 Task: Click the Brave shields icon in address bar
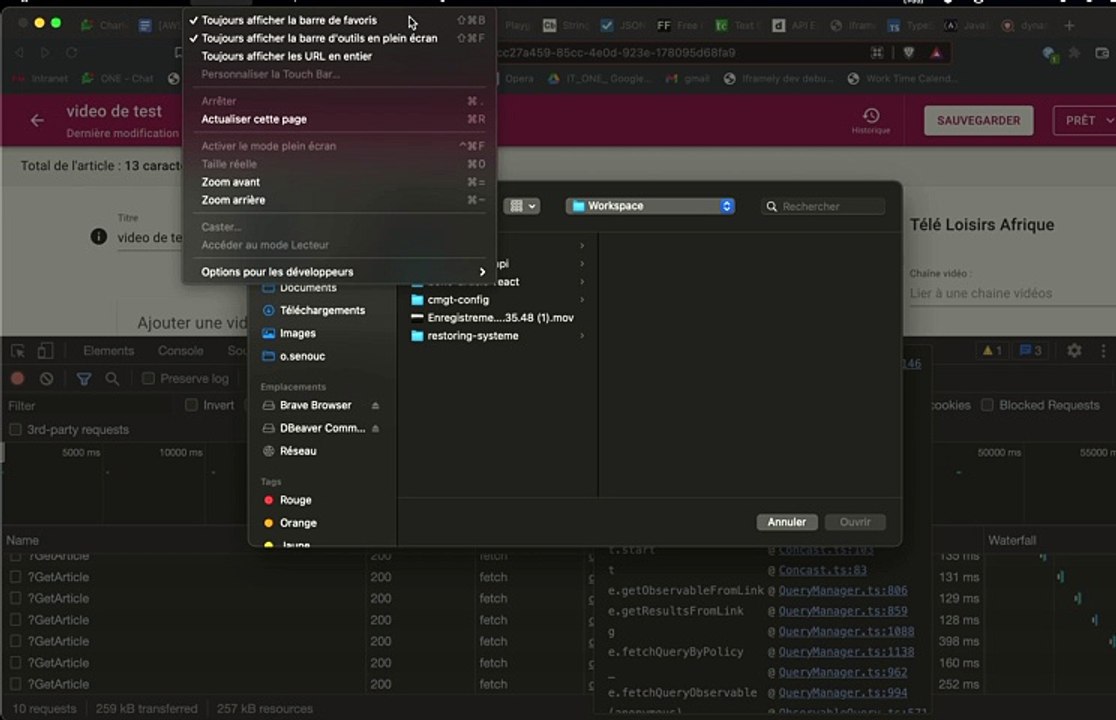[909, 53]
